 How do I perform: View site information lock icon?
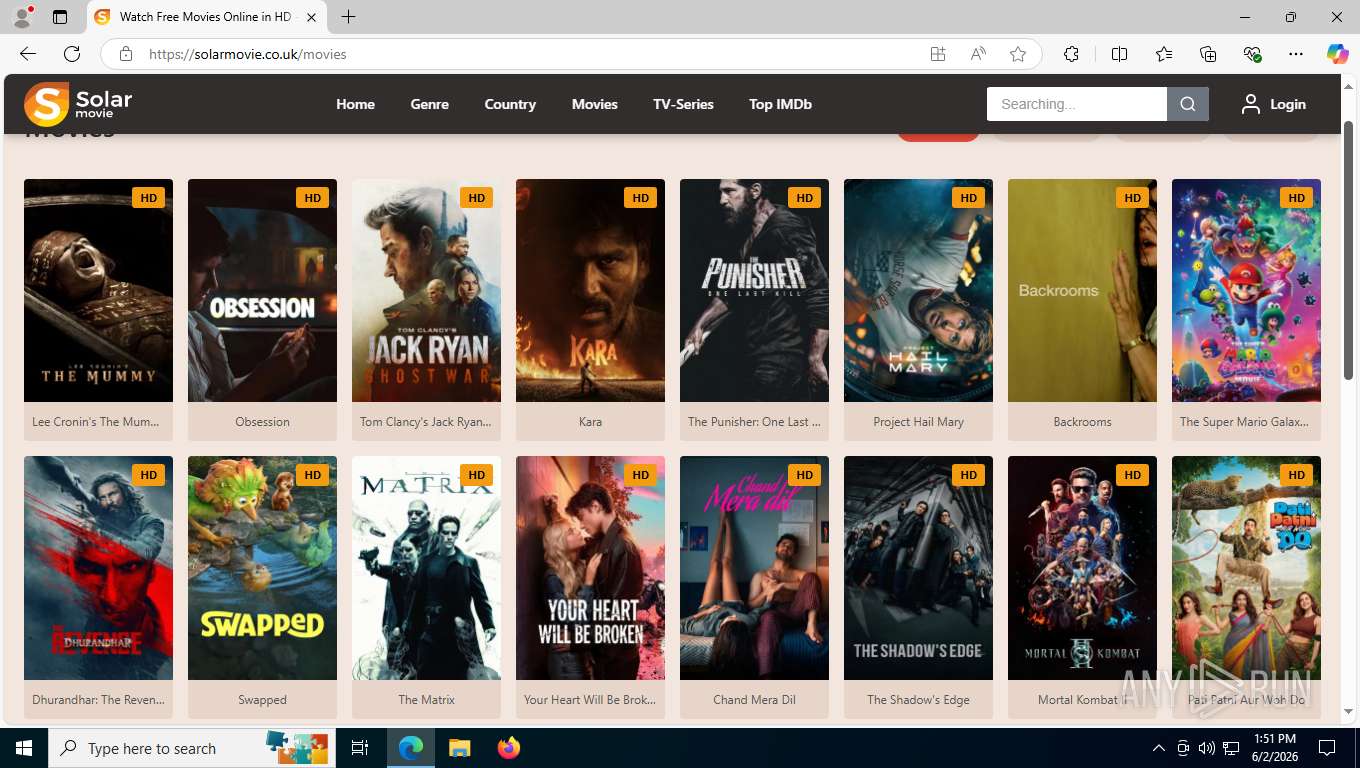[x=126, y=54]
